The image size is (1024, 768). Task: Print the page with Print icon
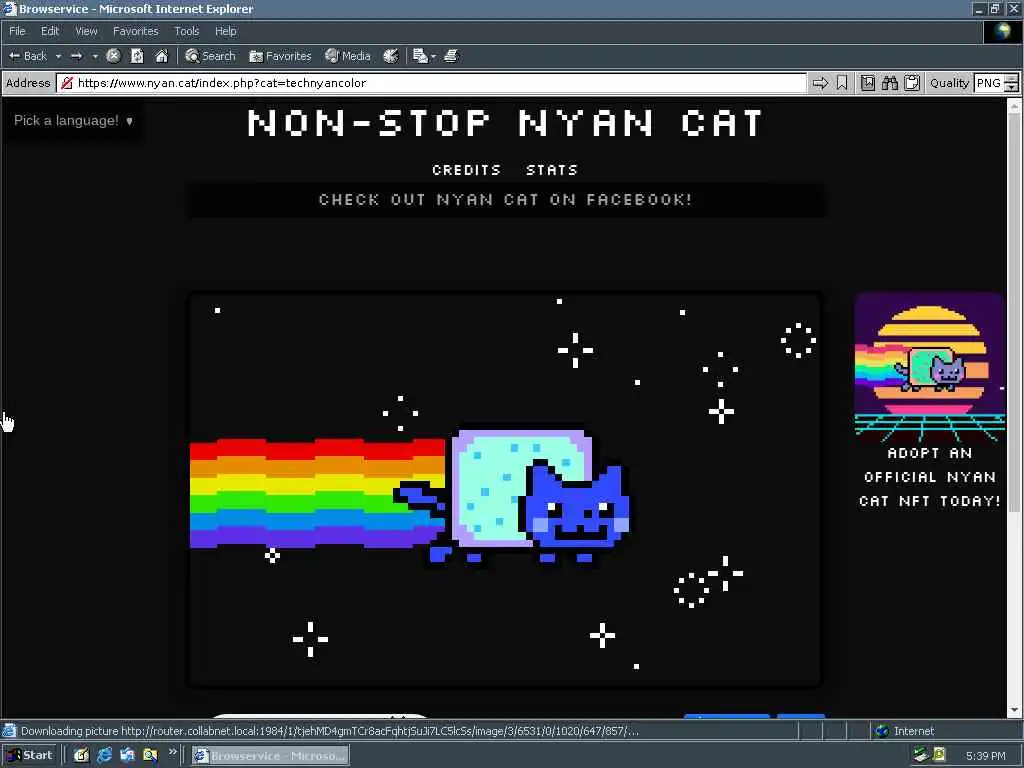click(451, 56)
